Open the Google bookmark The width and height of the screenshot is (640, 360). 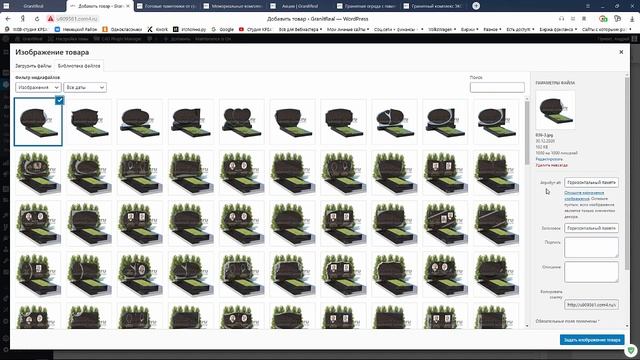(223, 29)
